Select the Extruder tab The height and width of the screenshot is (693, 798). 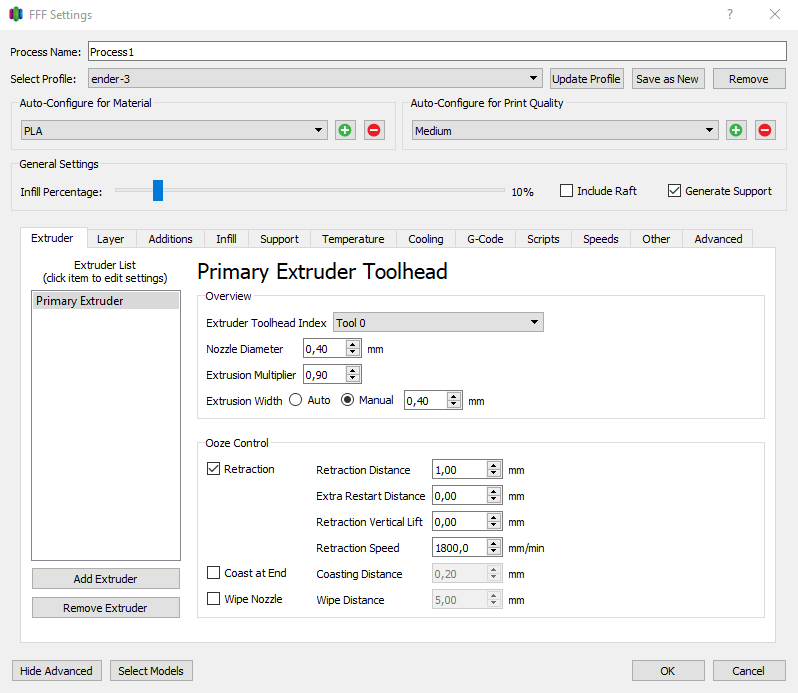click(x=52, y=238)
